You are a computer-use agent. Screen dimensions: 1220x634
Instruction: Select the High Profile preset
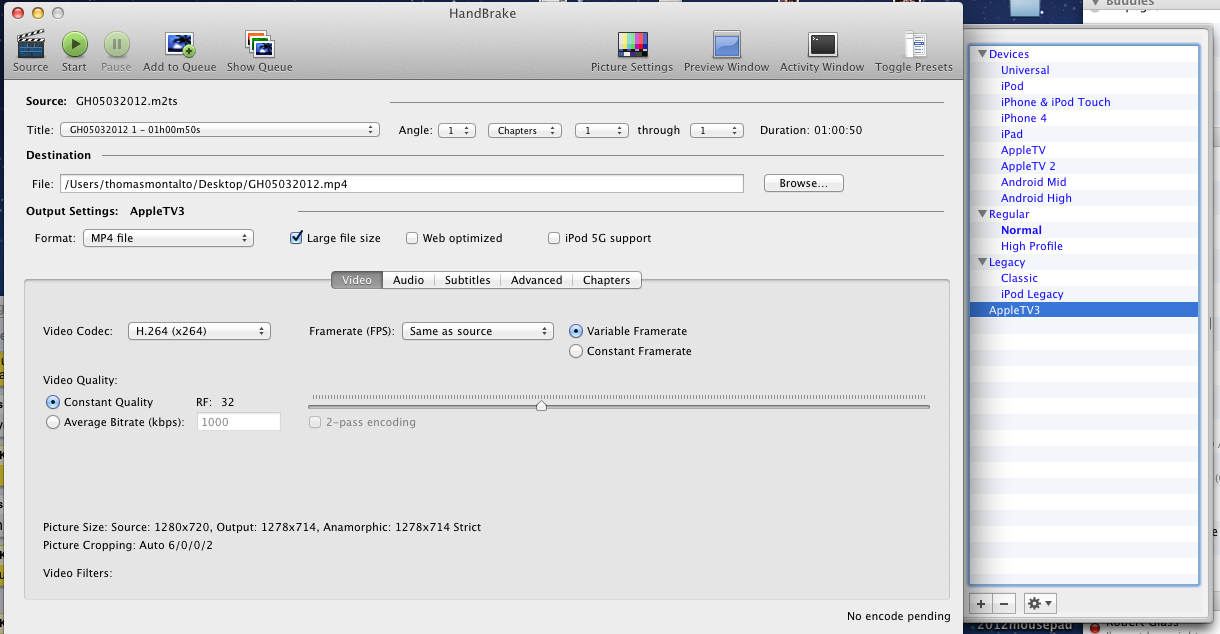click(x=1032, y=246)
